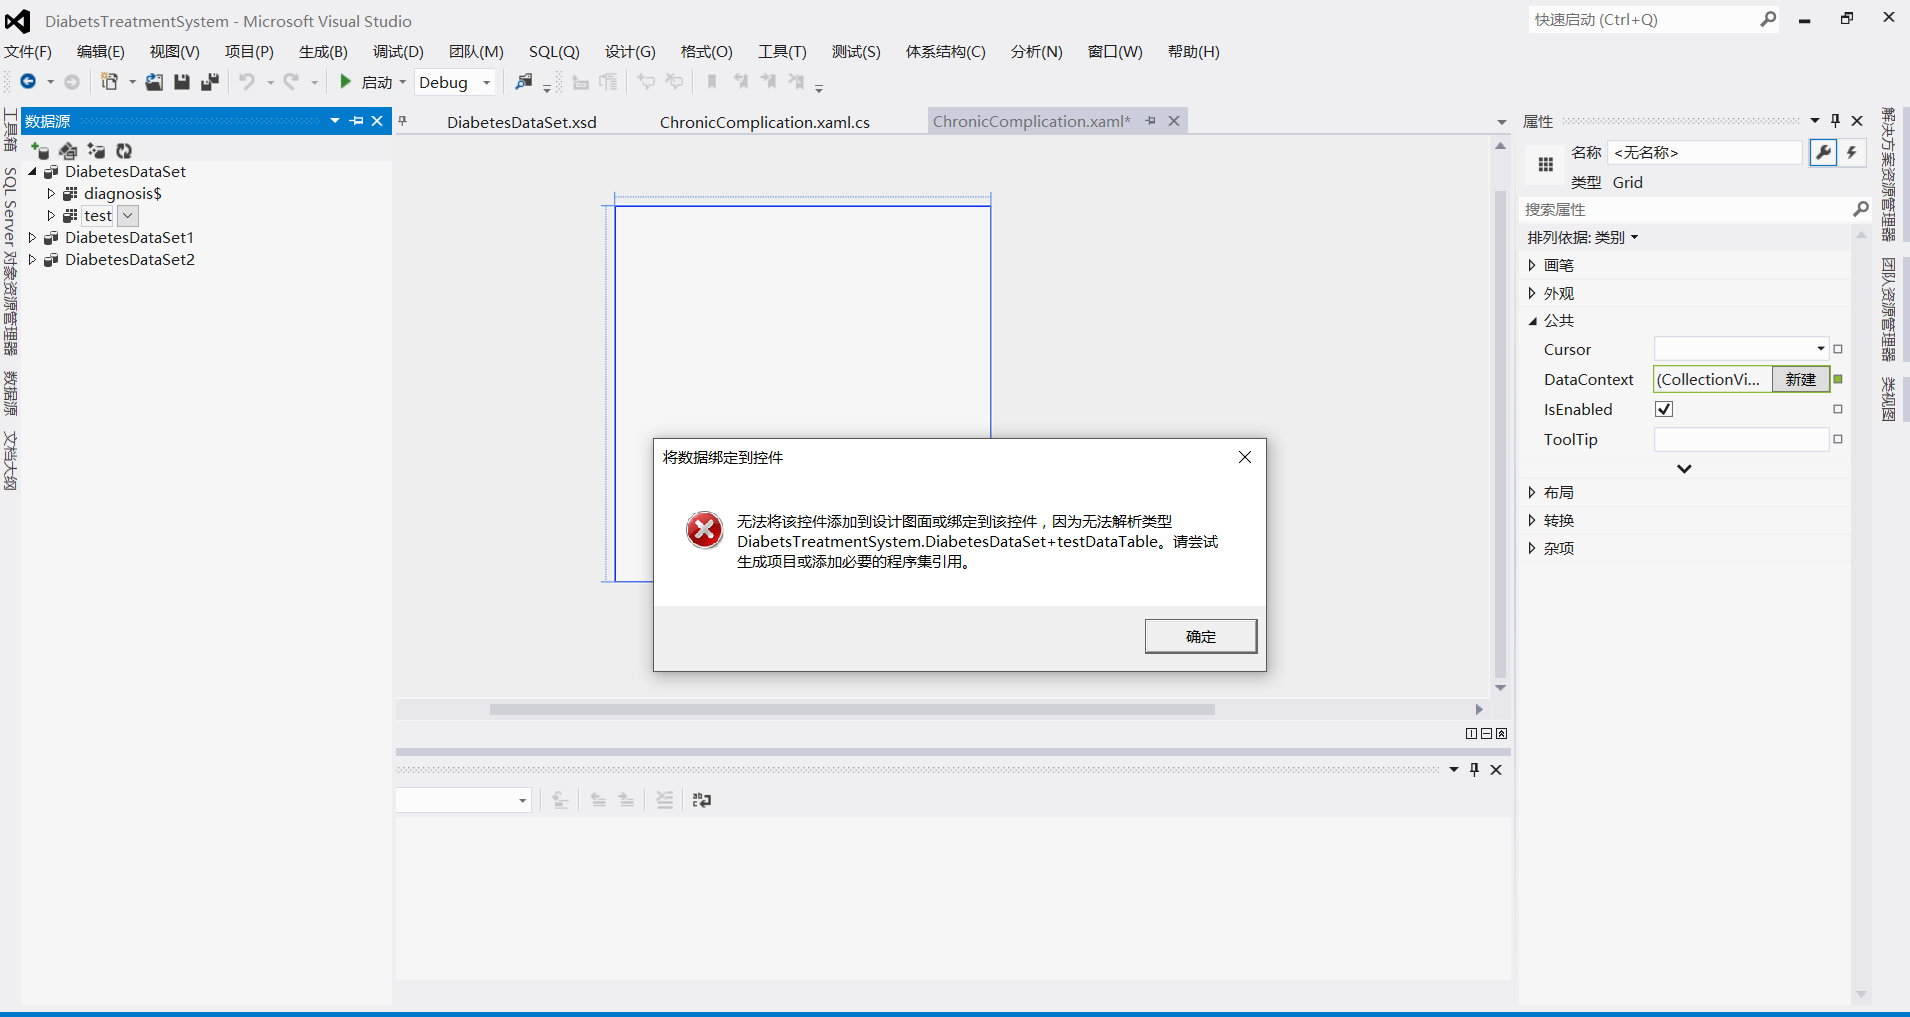This screenshot has height=1017, width=1910.
Task: Click the Grid type icon in Properties
Action: (1546, 165)
